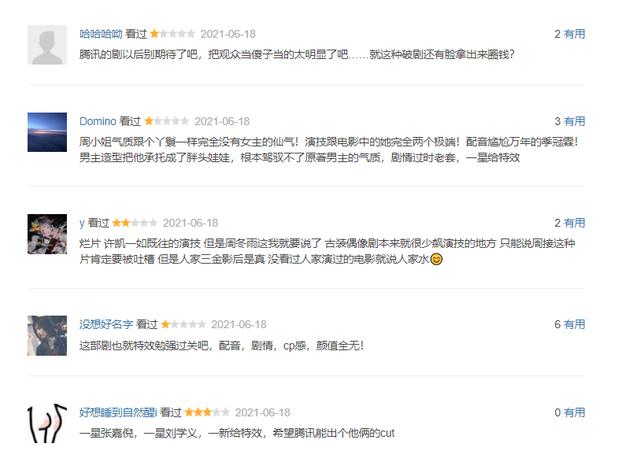Viewport: 640px width, 462px height.
Task: Open 没想好名字's profile avatar
Action: pos(47,335)
